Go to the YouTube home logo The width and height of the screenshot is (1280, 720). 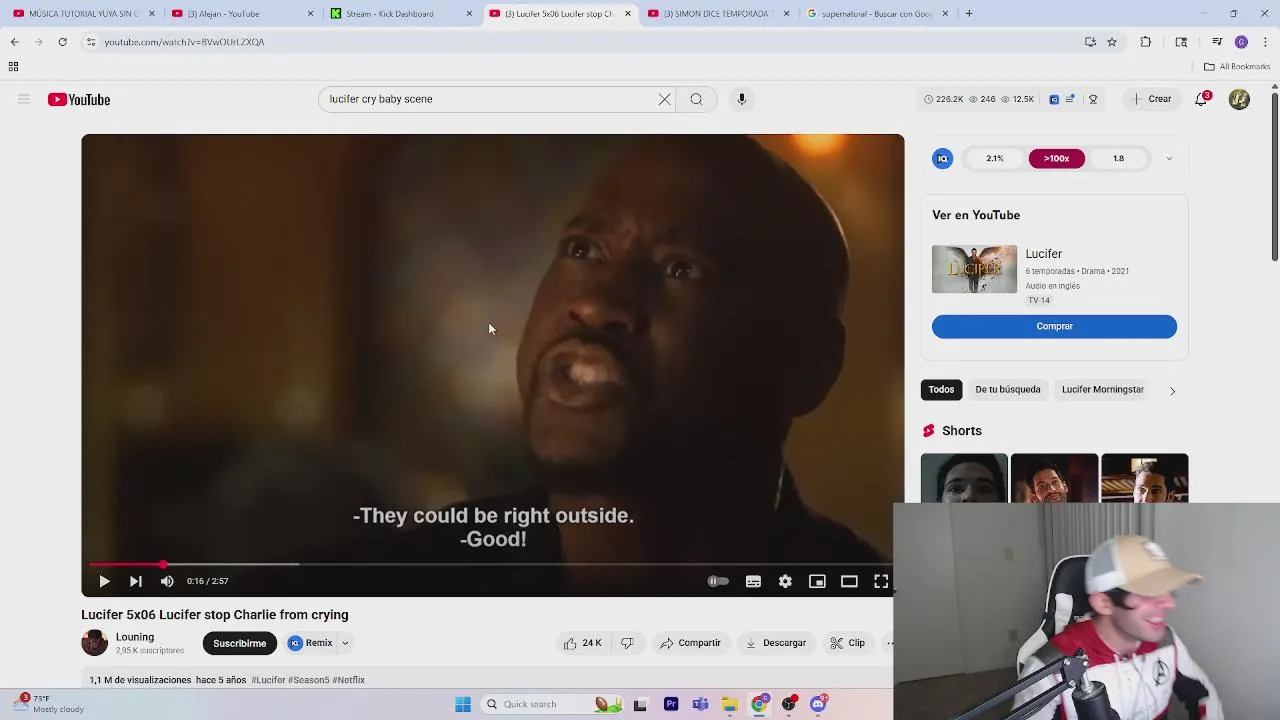click(x=79, y=100)
